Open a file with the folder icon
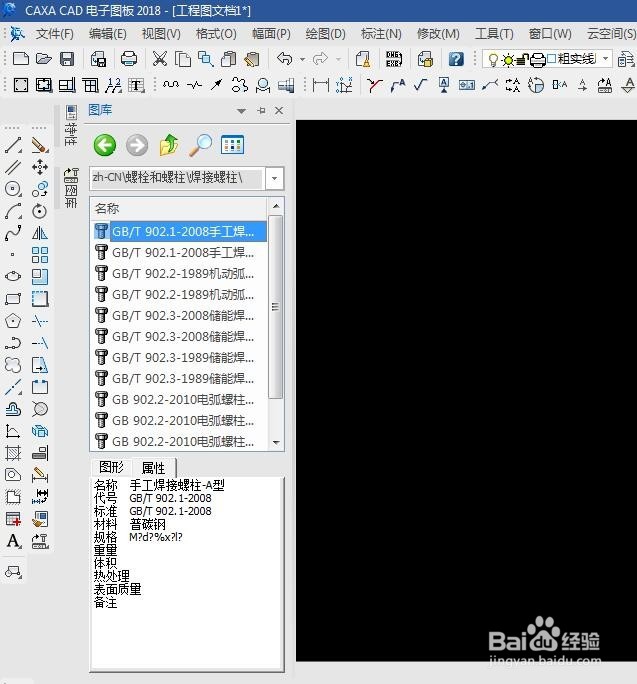The image size is (637, 684). pyautogui.click(x=44, y=58)
